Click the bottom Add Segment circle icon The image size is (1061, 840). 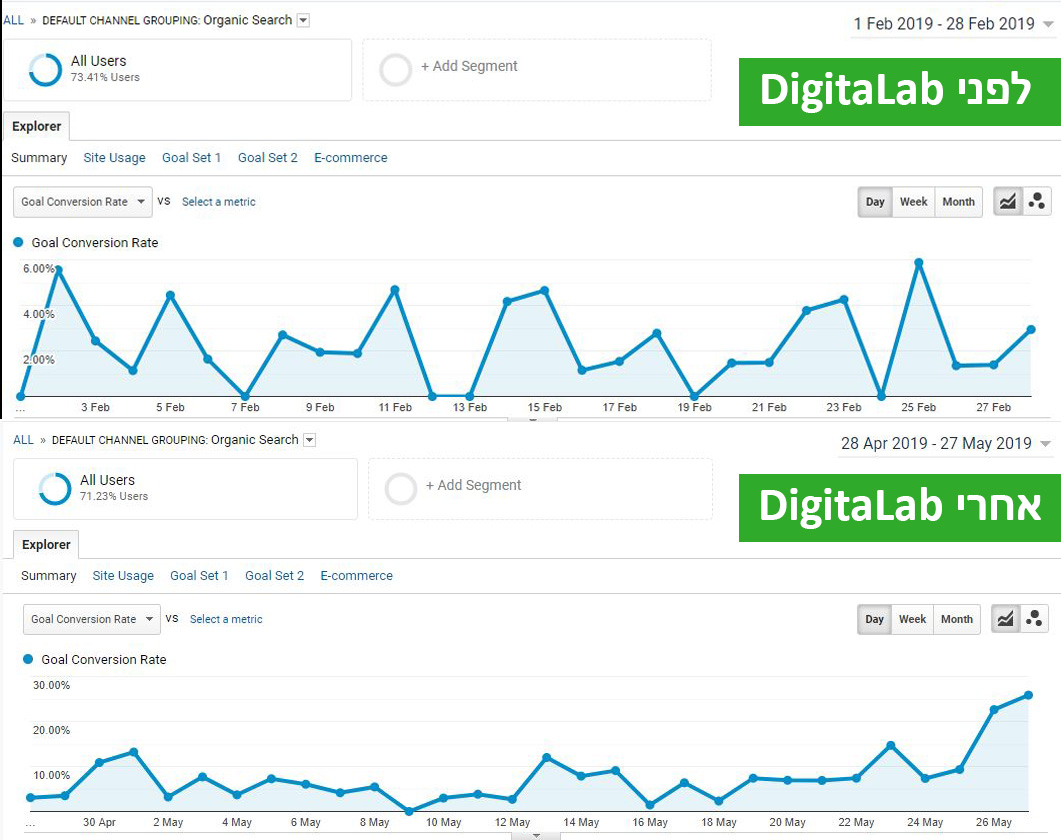[401, 489]
